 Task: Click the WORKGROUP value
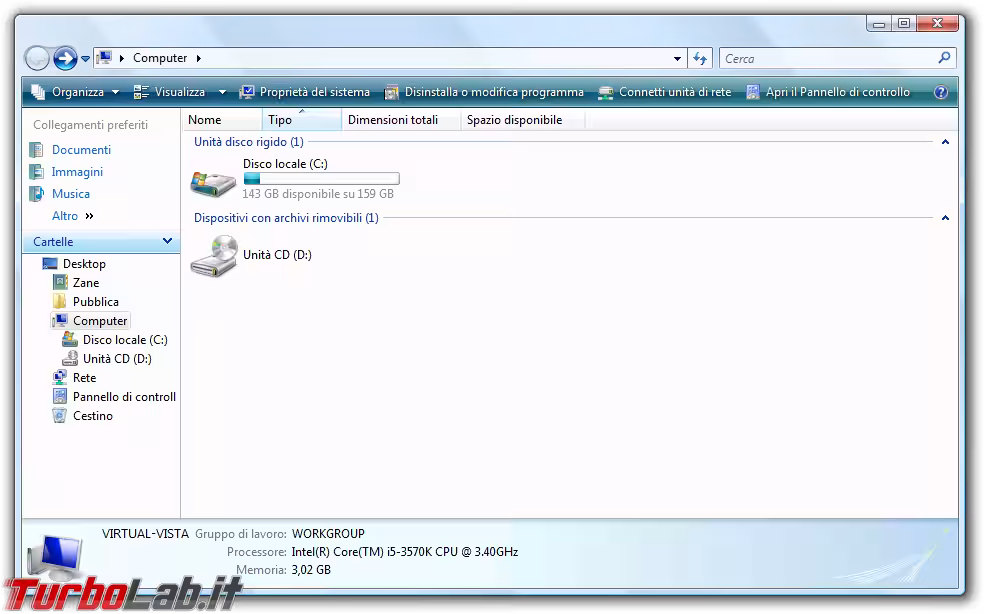pos(328,534)
